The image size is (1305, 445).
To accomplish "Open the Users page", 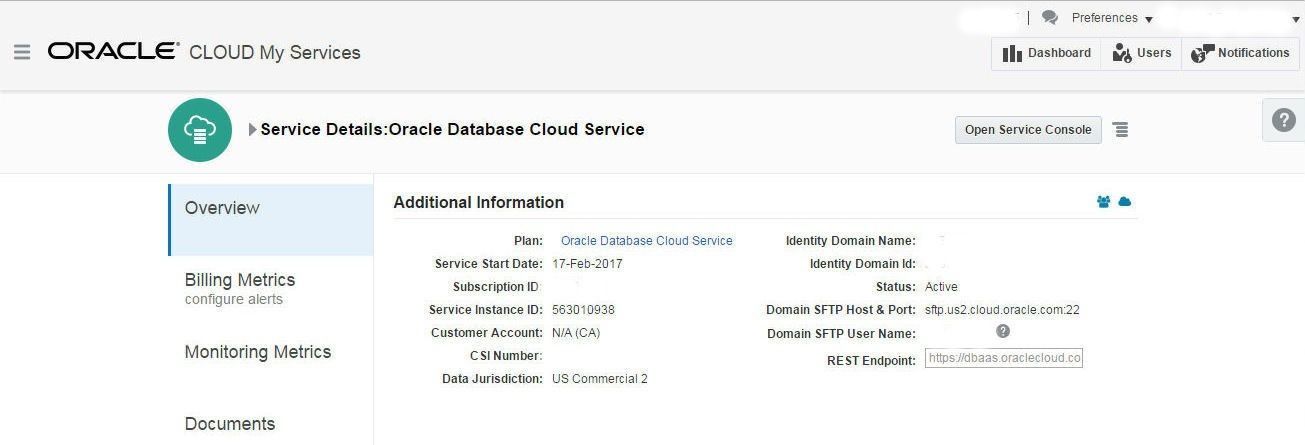I will (1141, 53).
